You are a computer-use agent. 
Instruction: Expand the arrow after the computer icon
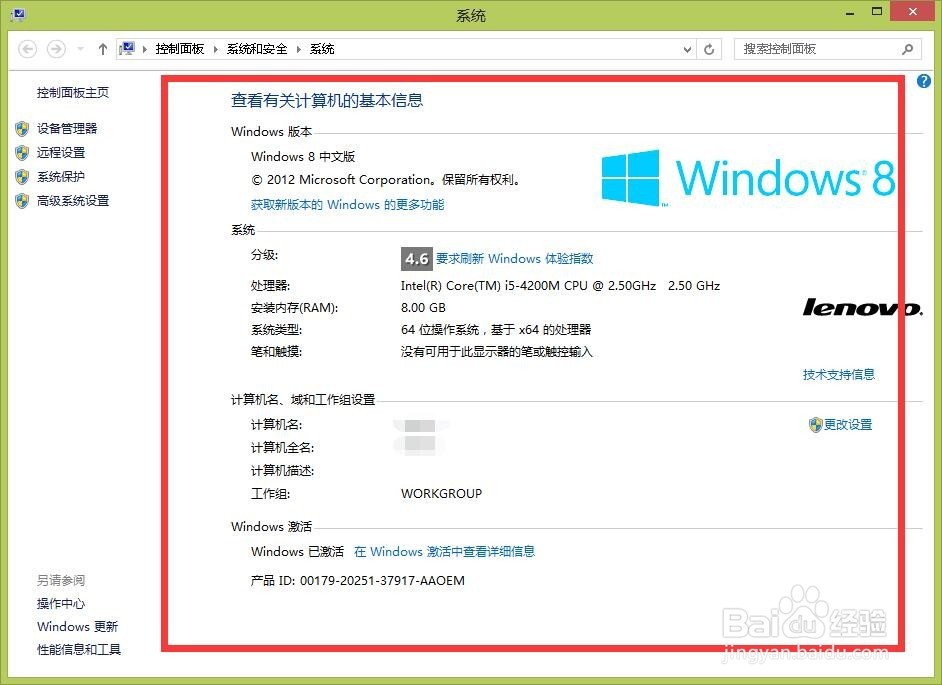pyautogui.click(x=145, y=49)
